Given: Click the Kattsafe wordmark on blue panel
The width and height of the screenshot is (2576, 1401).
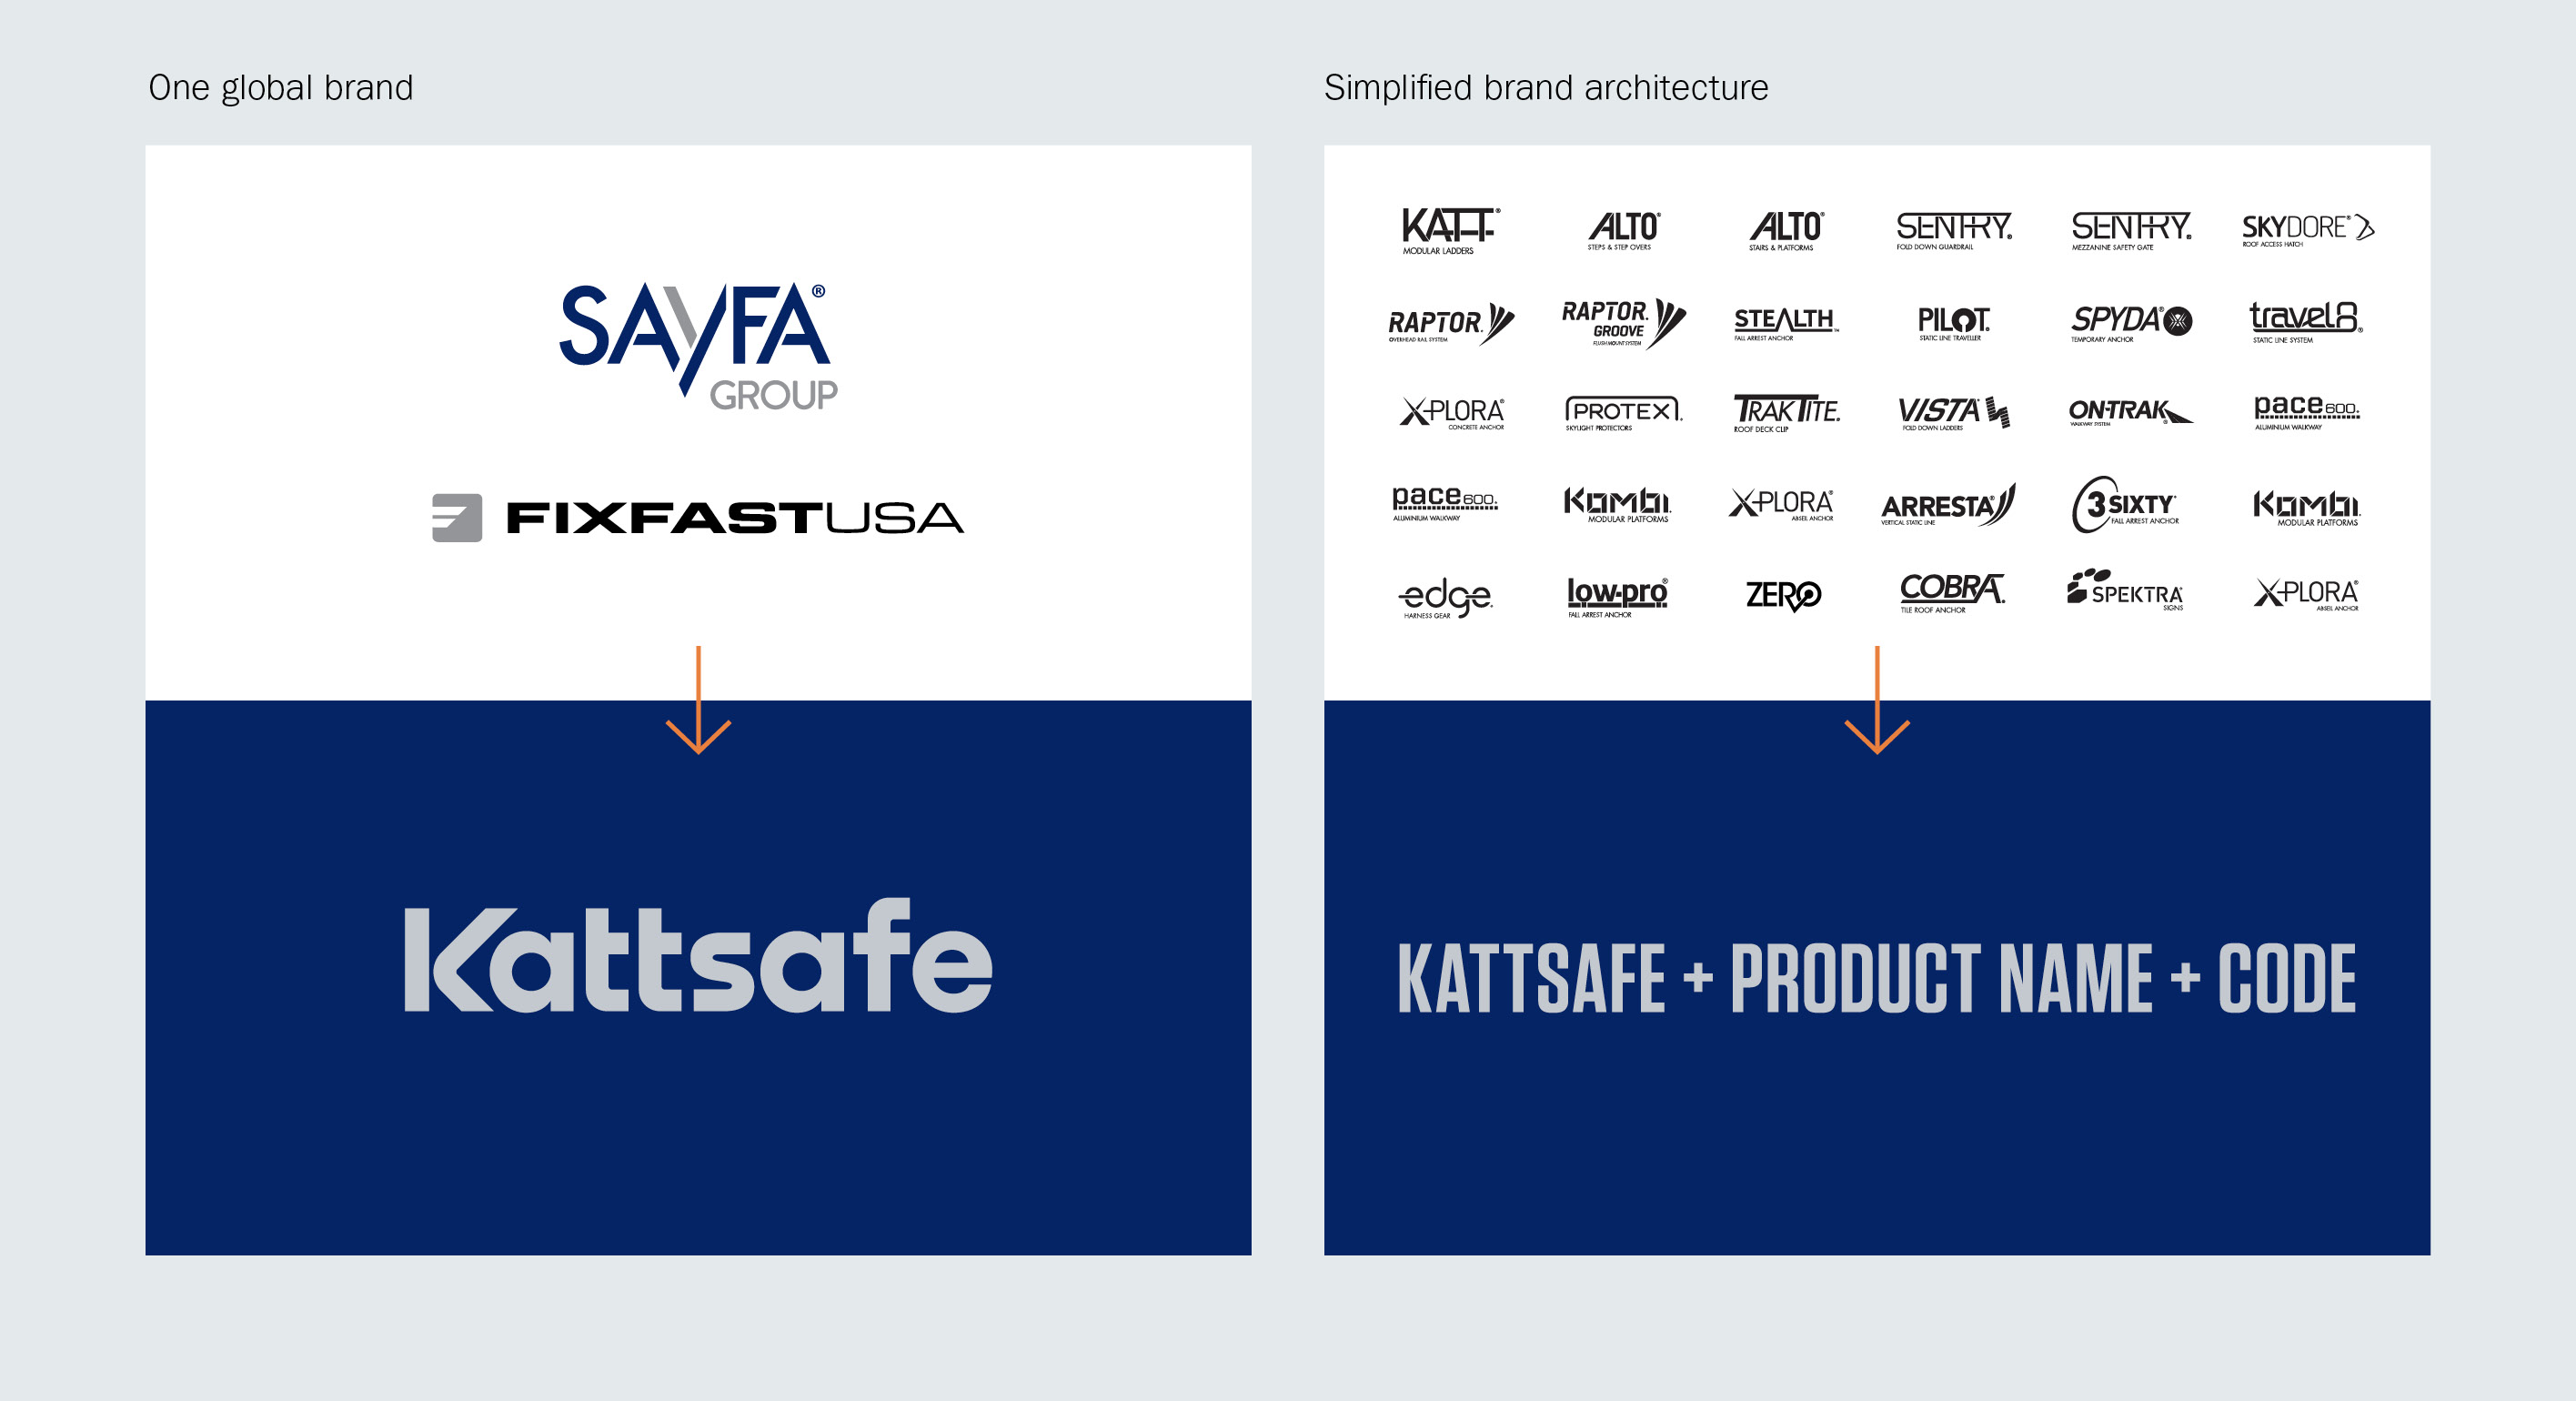Looking at the screenshot, I should coord(696,960).
